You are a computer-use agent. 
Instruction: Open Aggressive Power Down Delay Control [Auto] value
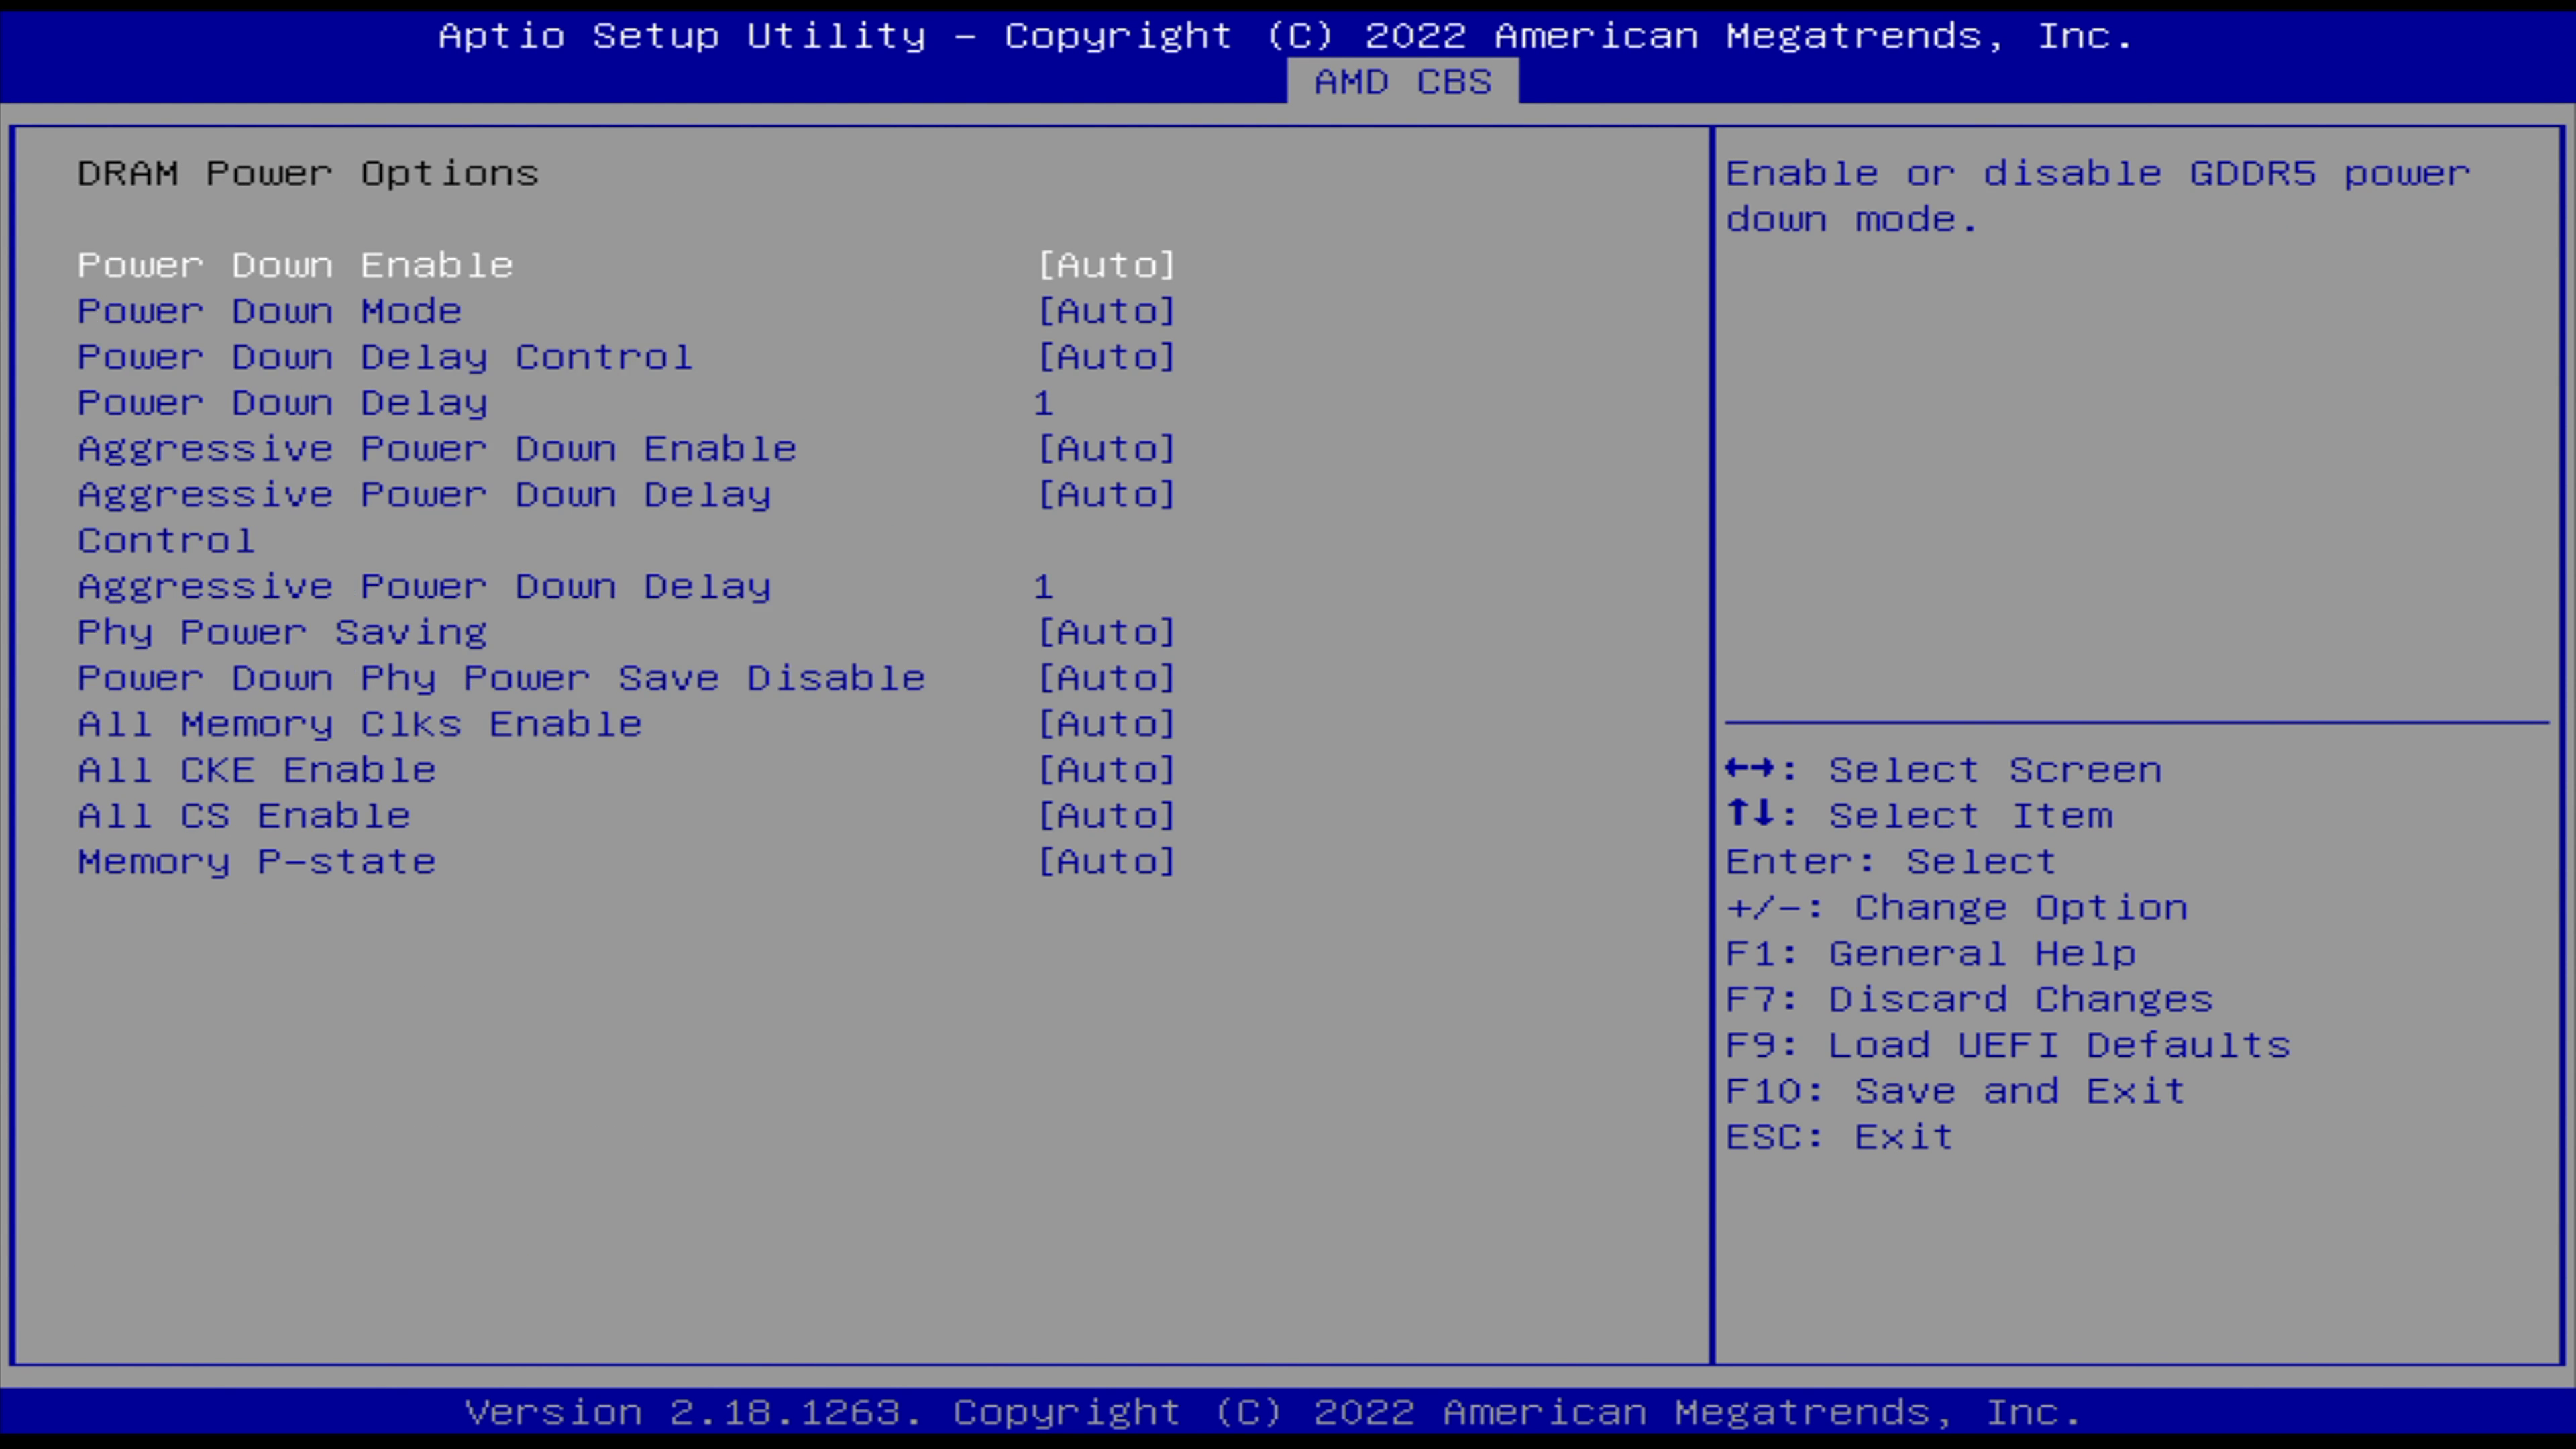pyautogui.click(x=1106, y=496)
